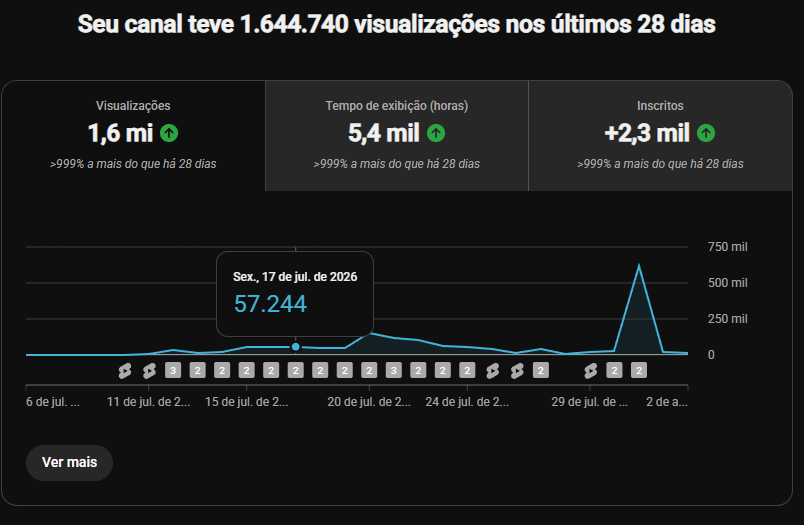
Task: Click the rightmost '2' video badge on the timeline
Action: [x=638, y=370]
